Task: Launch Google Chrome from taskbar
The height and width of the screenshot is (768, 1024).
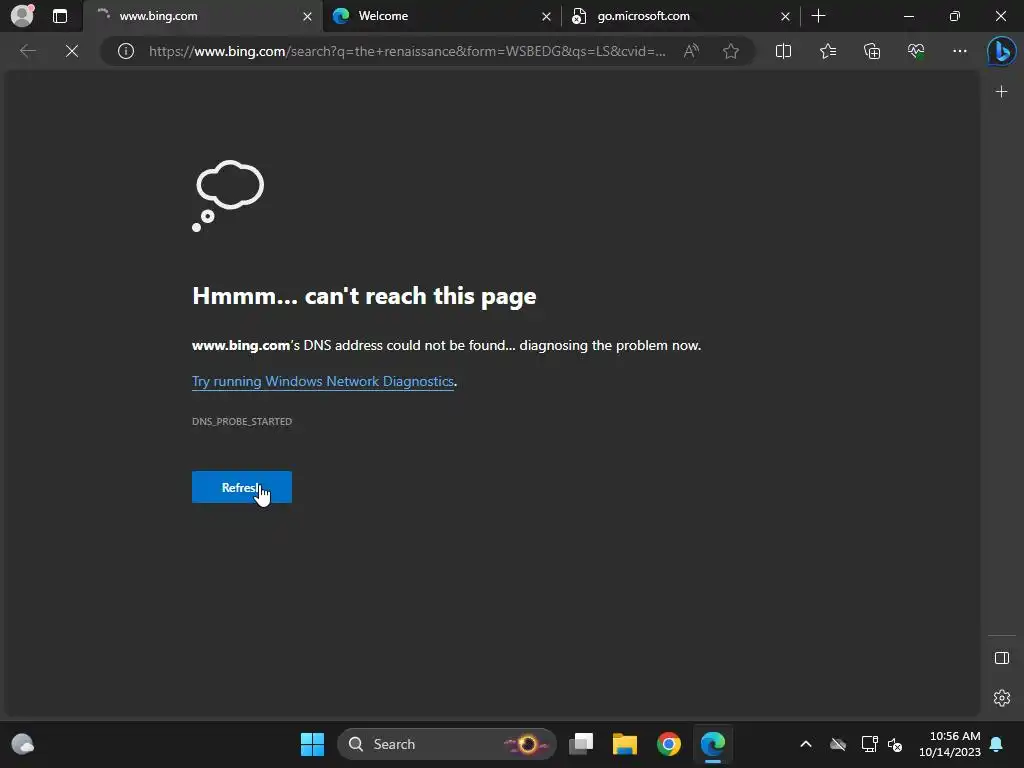Action: point(669,744)
